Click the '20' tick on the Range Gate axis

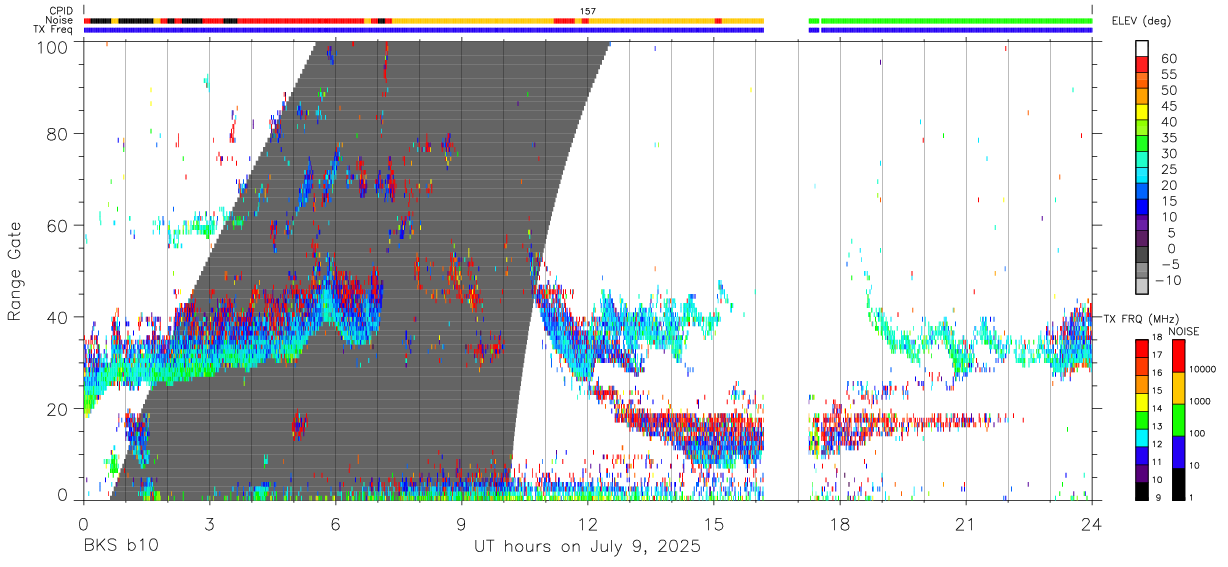point(58,408)
